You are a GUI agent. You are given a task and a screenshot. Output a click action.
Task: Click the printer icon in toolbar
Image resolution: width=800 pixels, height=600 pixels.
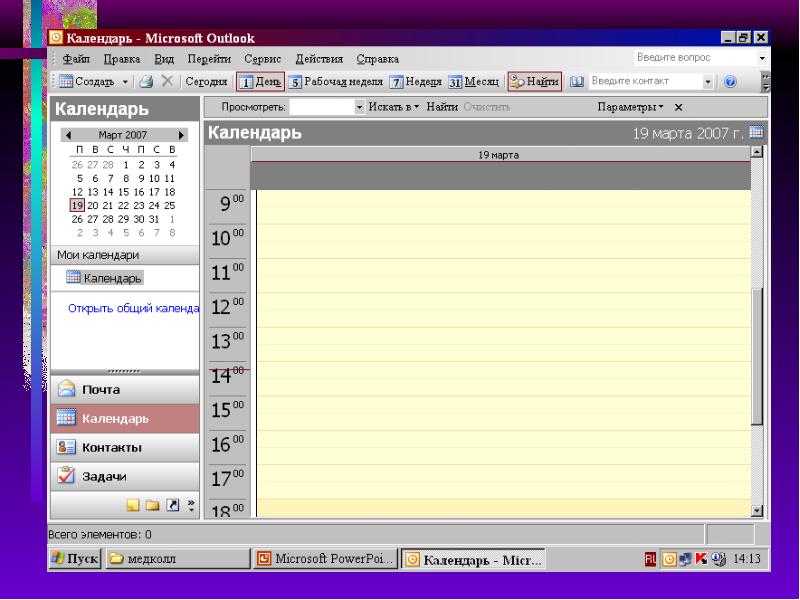pyautogui.click(x=147, y=81)
